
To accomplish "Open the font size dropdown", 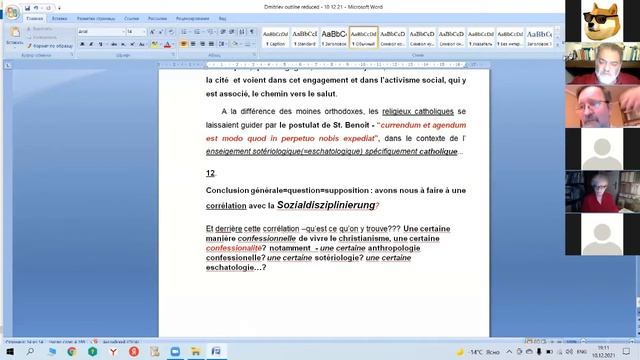I will point(144,31).
